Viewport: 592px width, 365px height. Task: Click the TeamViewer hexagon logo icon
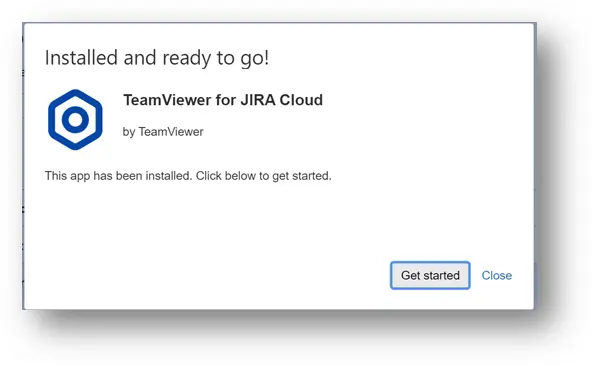pos(75,120)
